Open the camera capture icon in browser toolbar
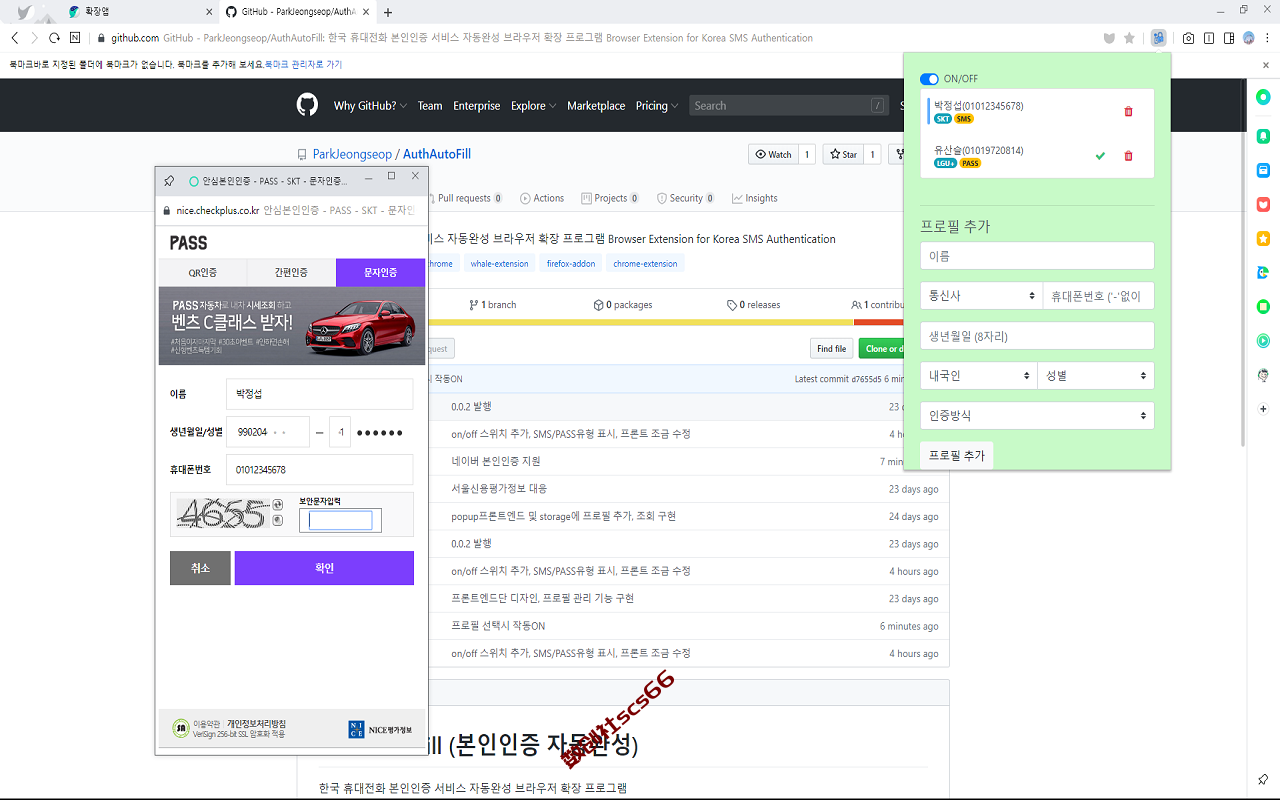 tap(1188, 38)
